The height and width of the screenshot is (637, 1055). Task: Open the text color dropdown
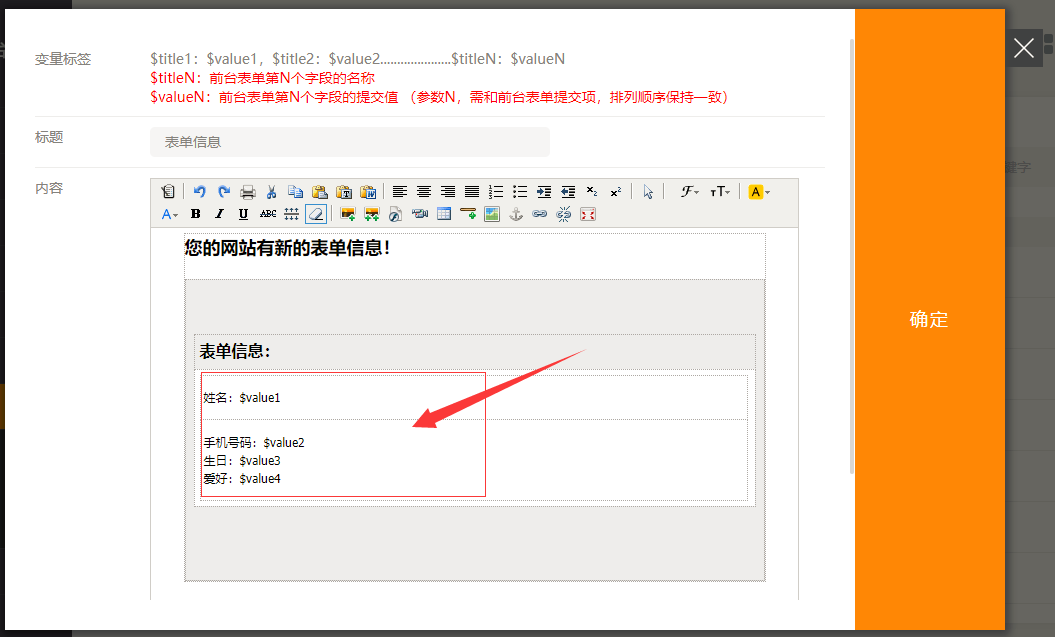click(170, 214)
